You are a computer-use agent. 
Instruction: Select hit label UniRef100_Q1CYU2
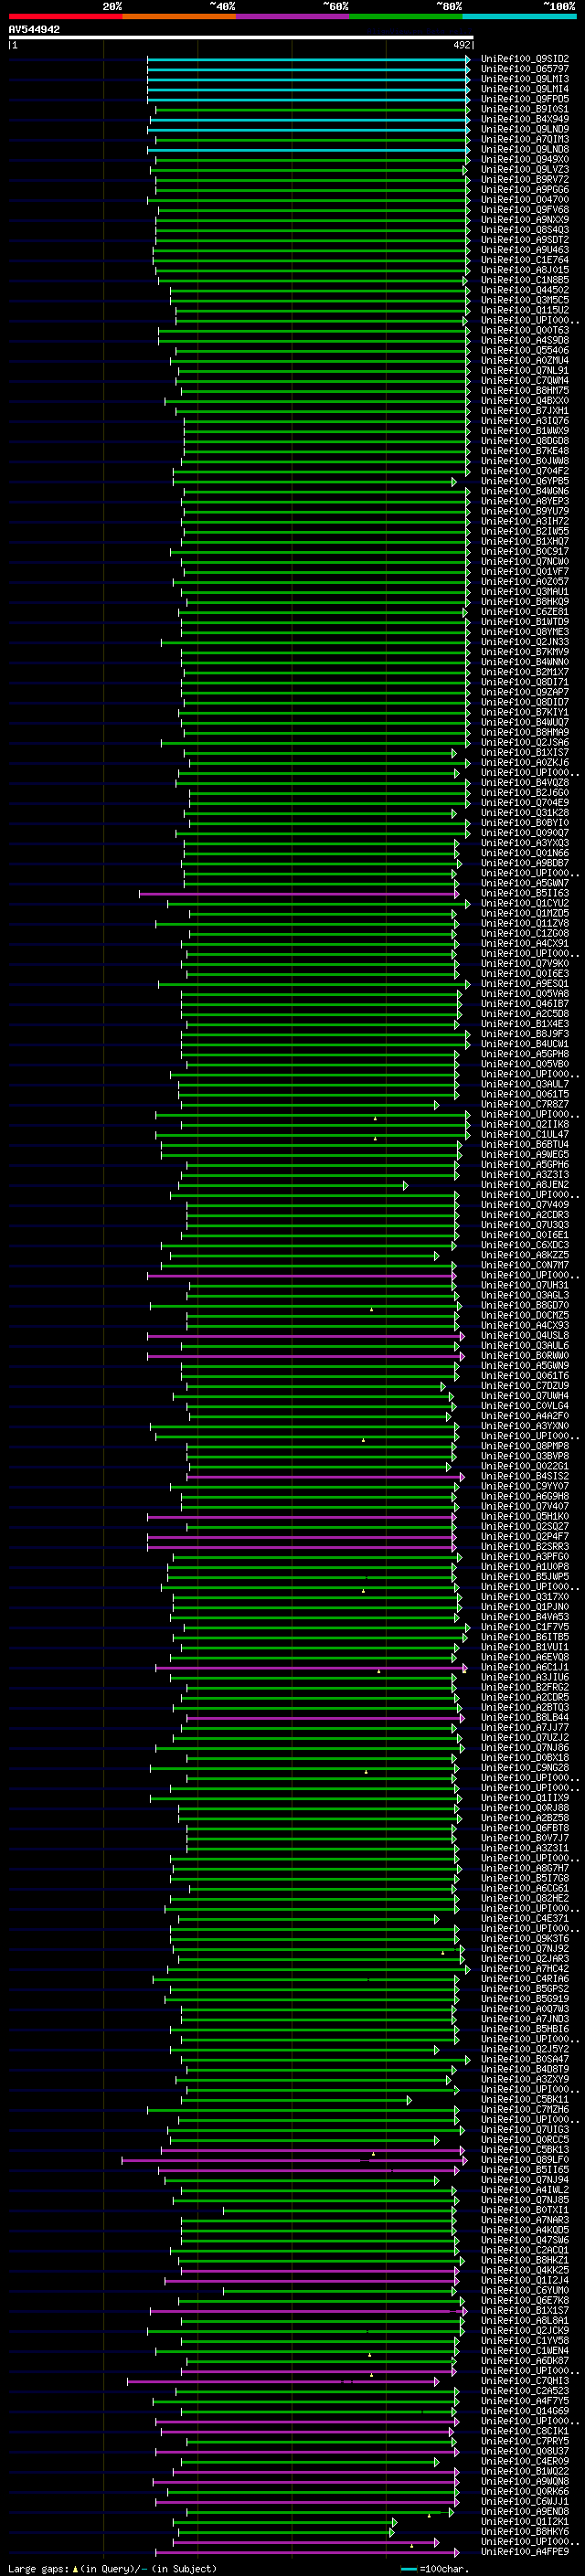click(525, 903)
